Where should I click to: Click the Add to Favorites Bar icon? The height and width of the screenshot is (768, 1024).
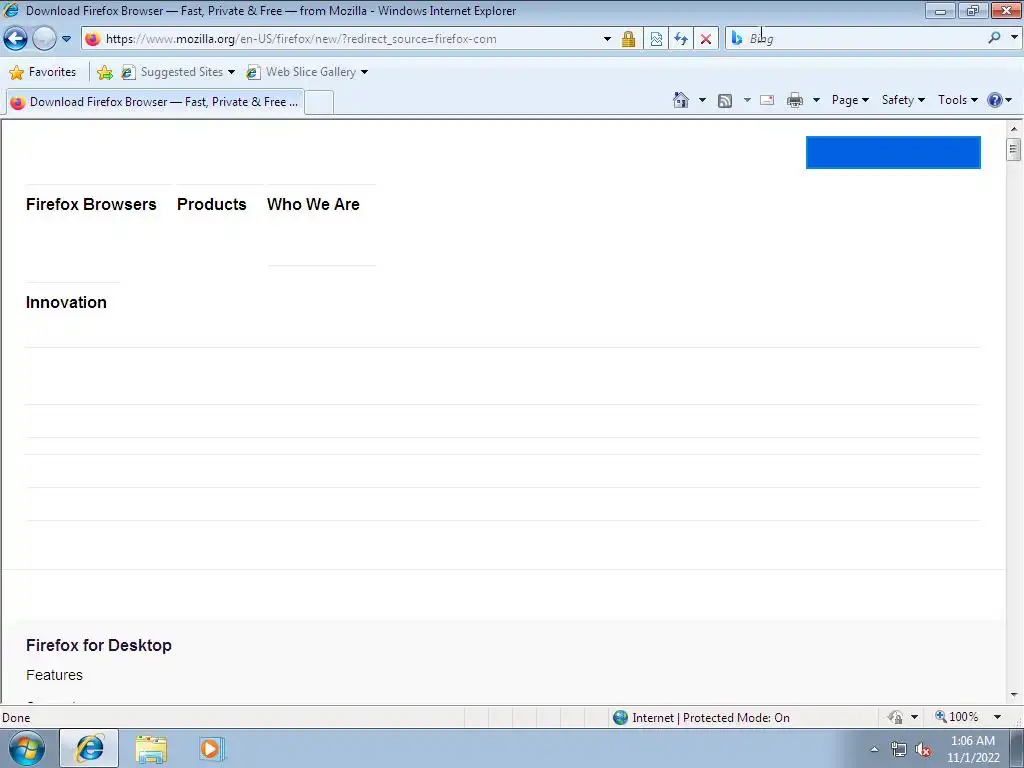(104, 72)
